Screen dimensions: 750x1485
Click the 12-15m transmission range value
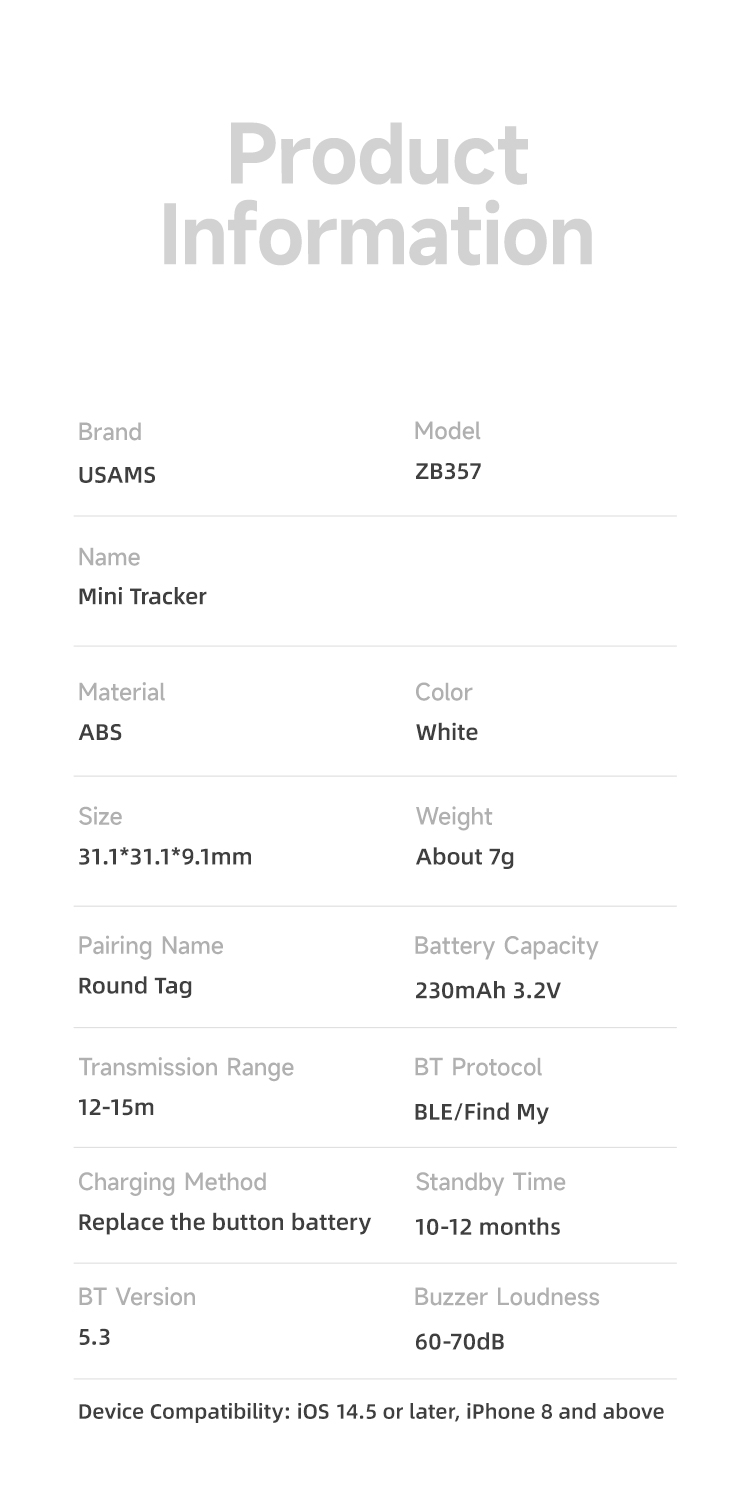[x=116, y=1108]
